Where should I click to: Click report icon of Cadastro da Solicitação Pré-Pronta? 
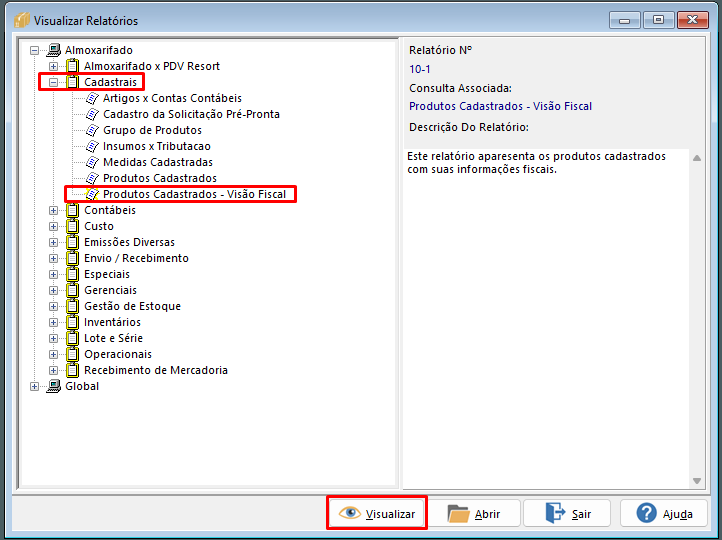pyautogui.click(x=93, y=114)
